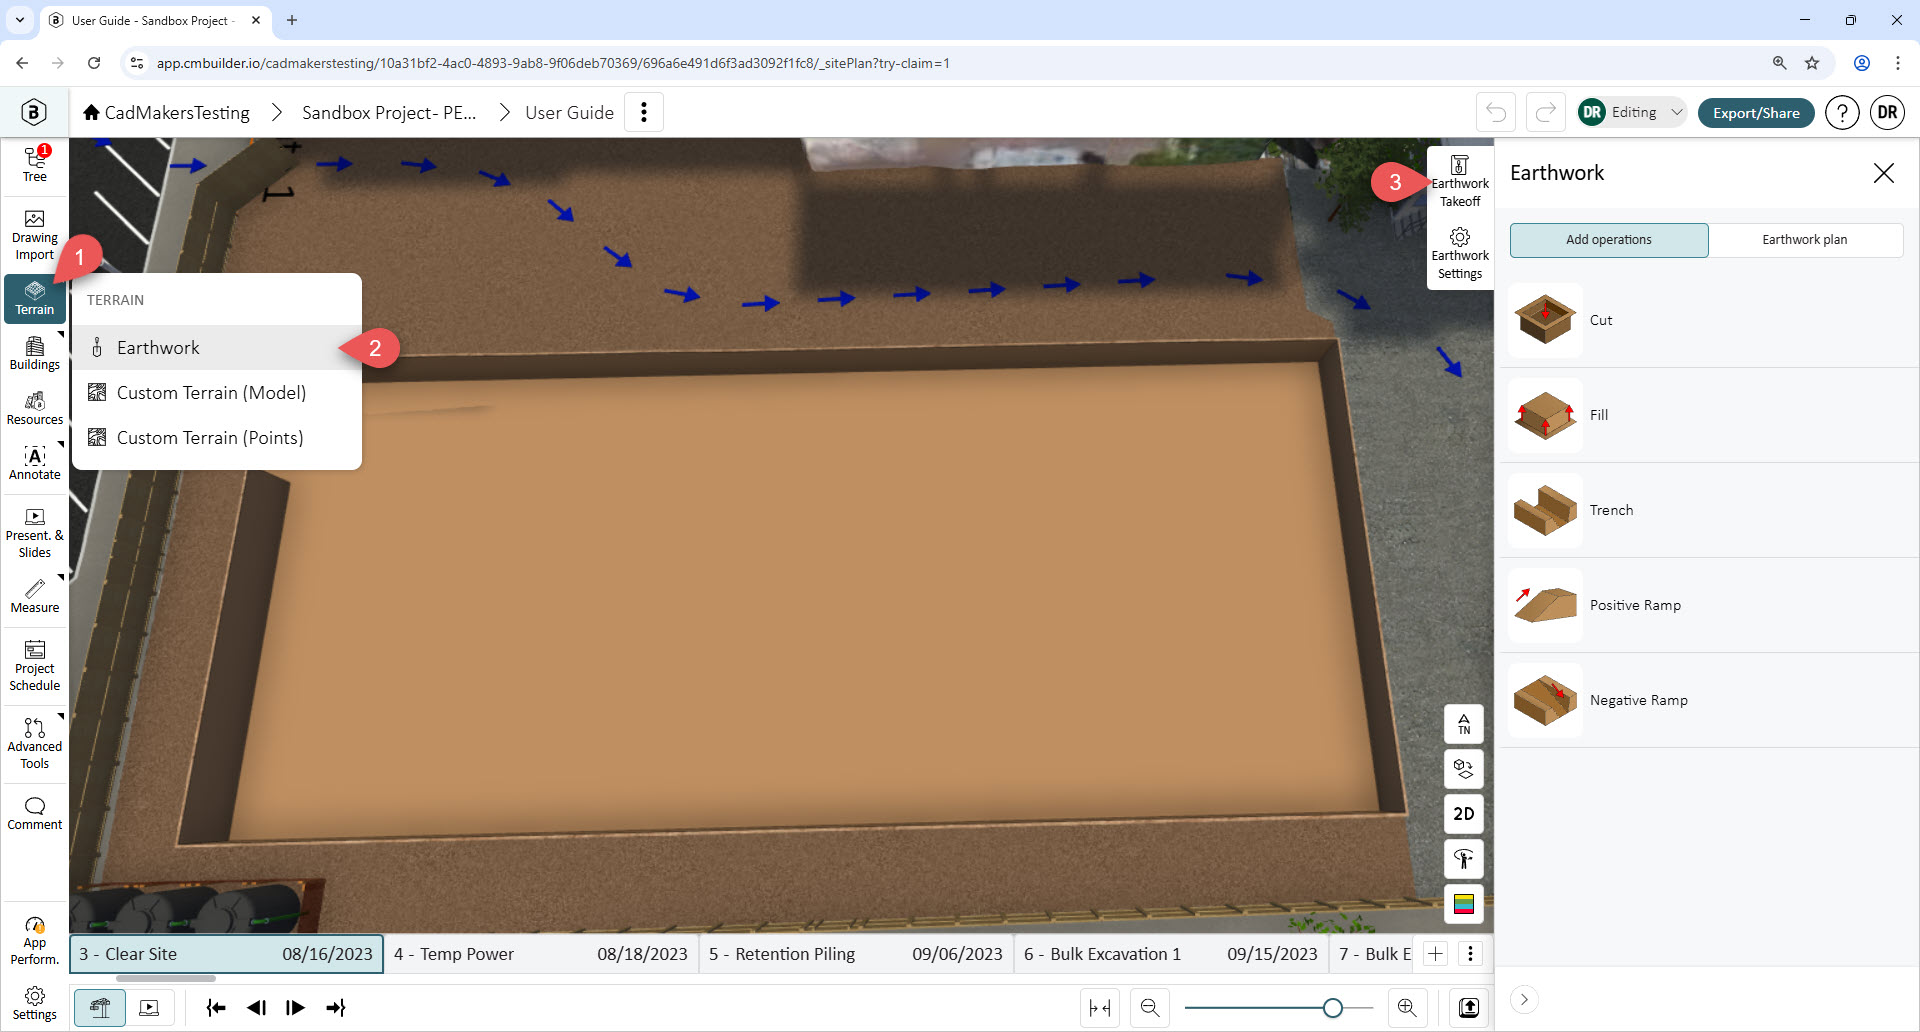Click the color legend icon

point(1464,904)
